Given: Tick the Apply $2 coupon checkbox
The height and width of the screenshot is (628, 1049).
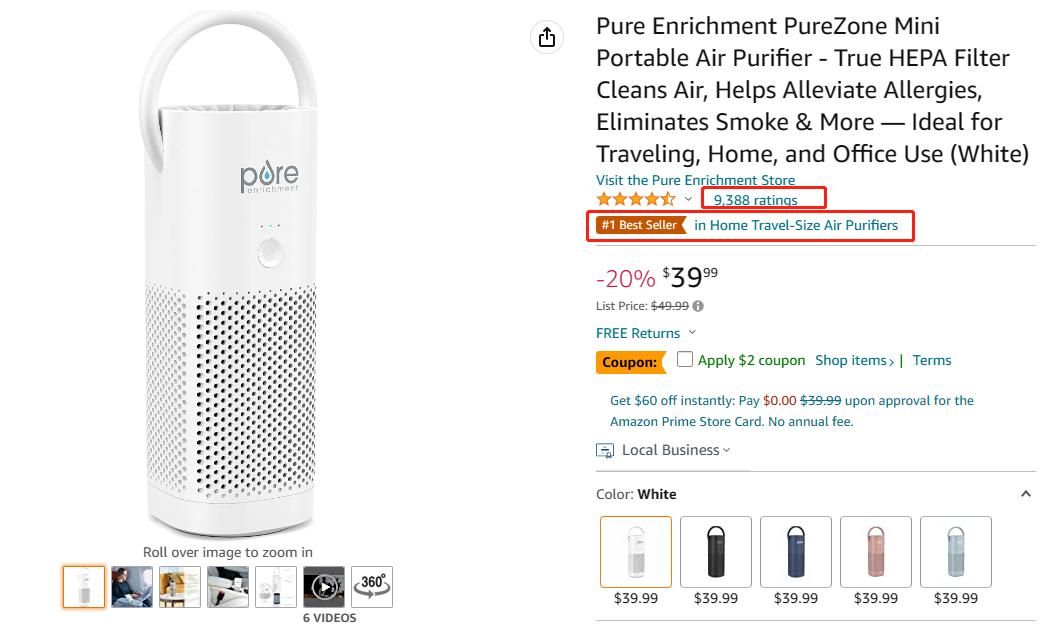Looking at the screenshot, I should pyautogui.click(x=684, y=359).
